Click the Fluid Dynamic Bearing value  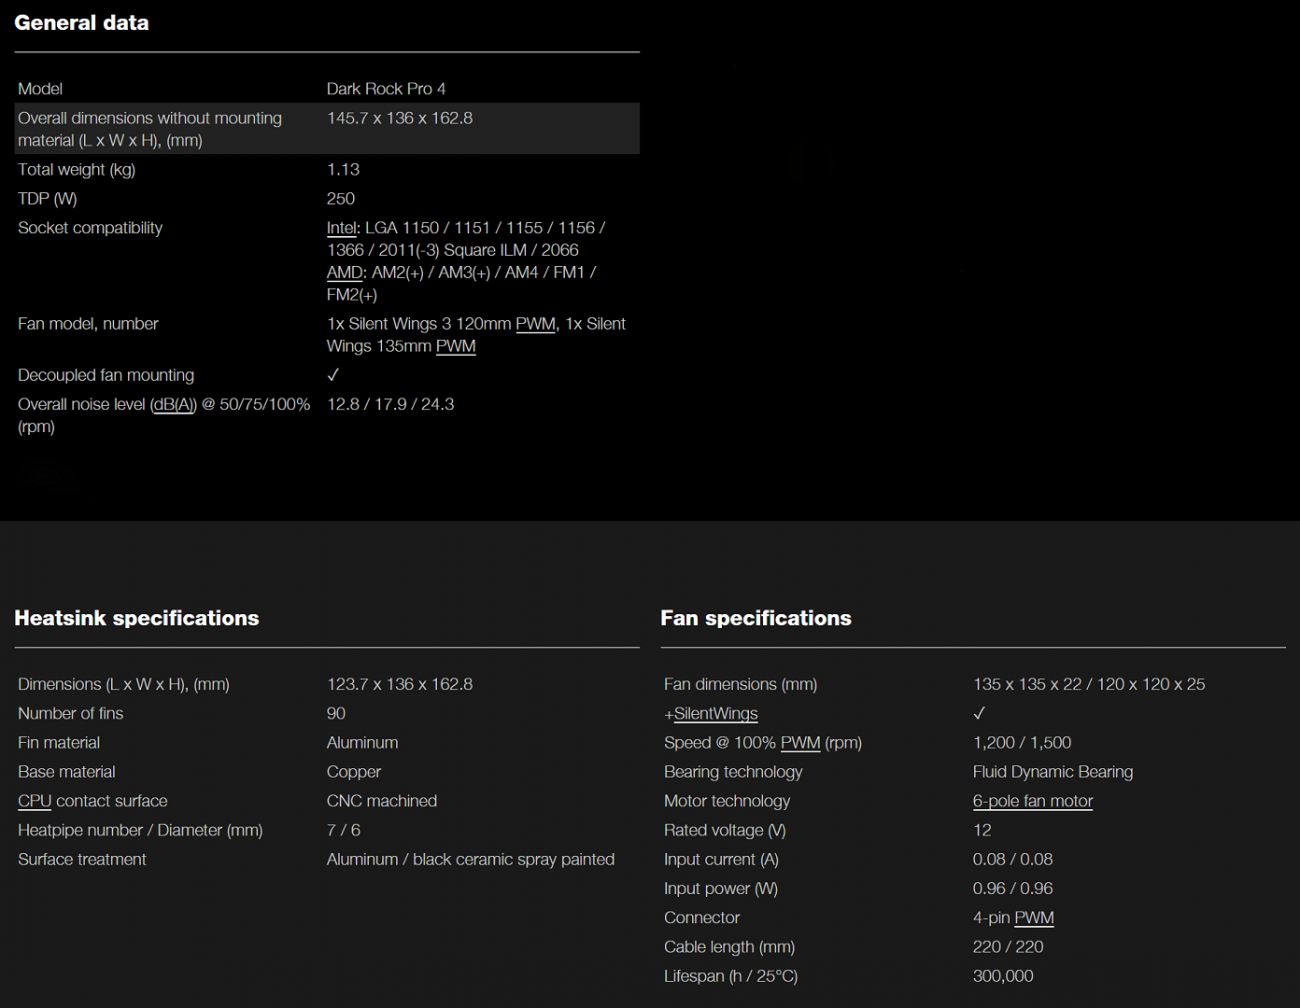click(x=1053, y=772)
